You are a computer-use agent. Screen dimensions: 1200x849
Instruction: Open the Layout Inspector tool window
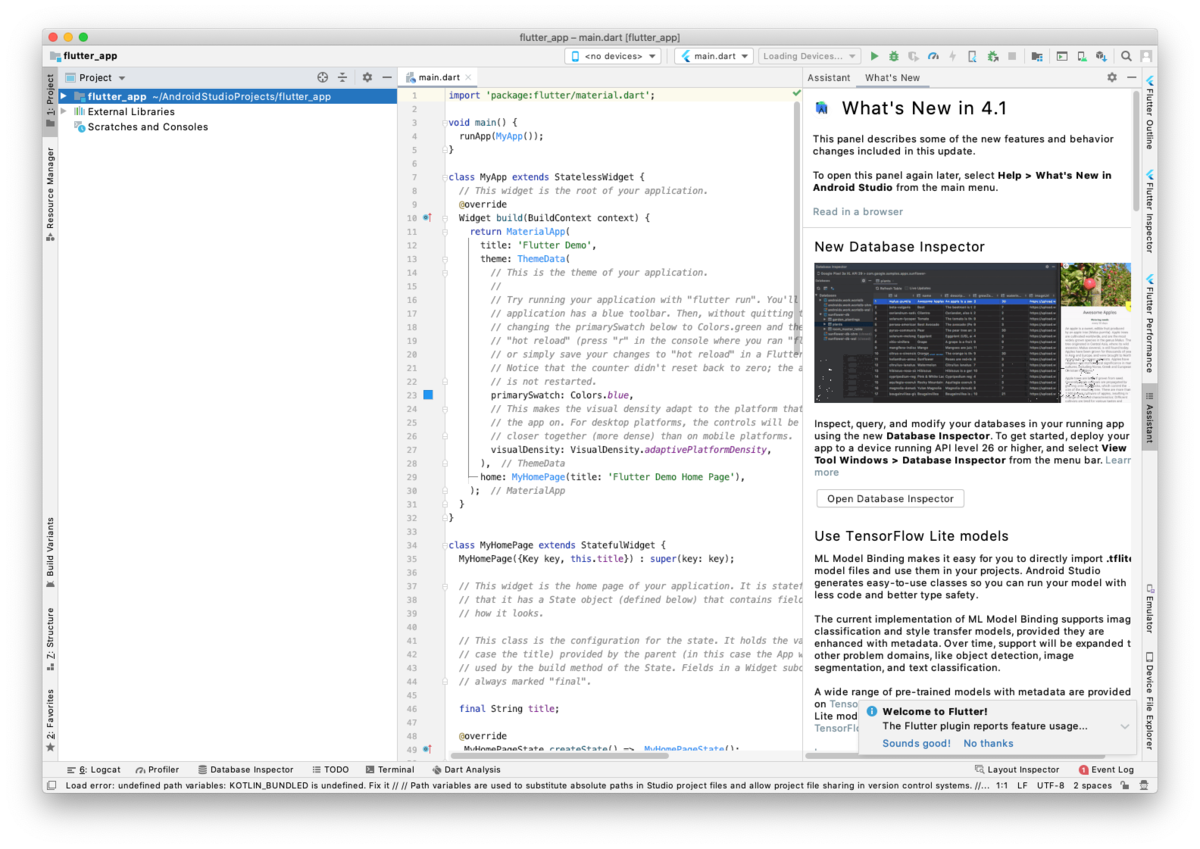1017,770
